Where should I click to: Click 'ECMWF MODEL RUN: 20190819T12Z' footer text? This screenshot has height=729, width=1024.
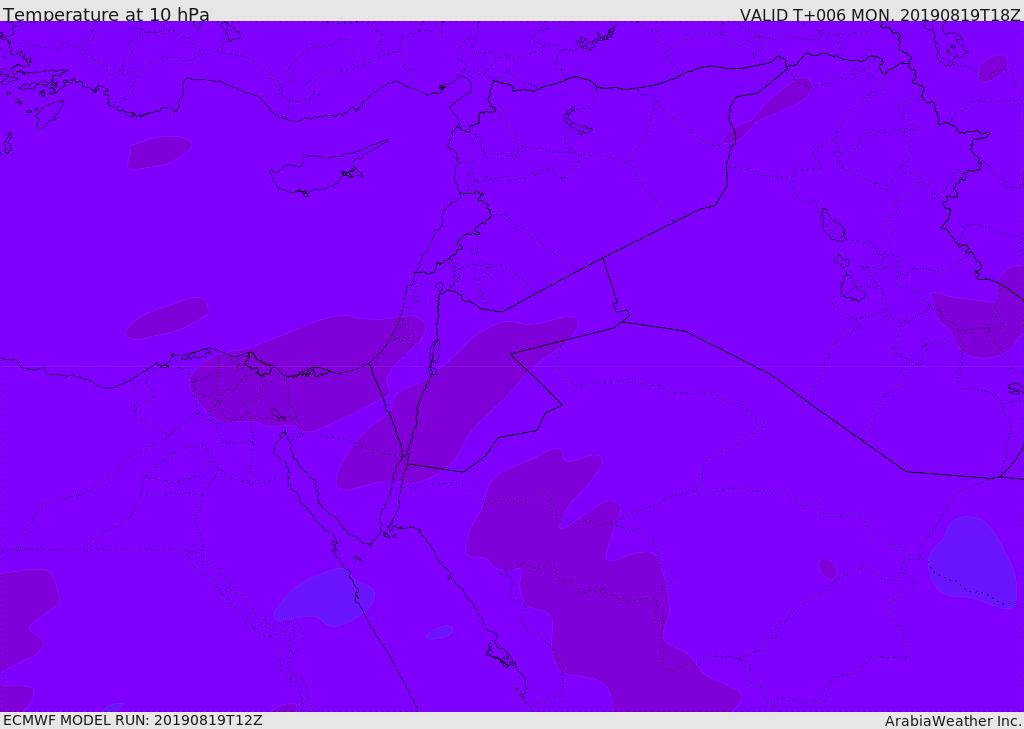[133, 720]
